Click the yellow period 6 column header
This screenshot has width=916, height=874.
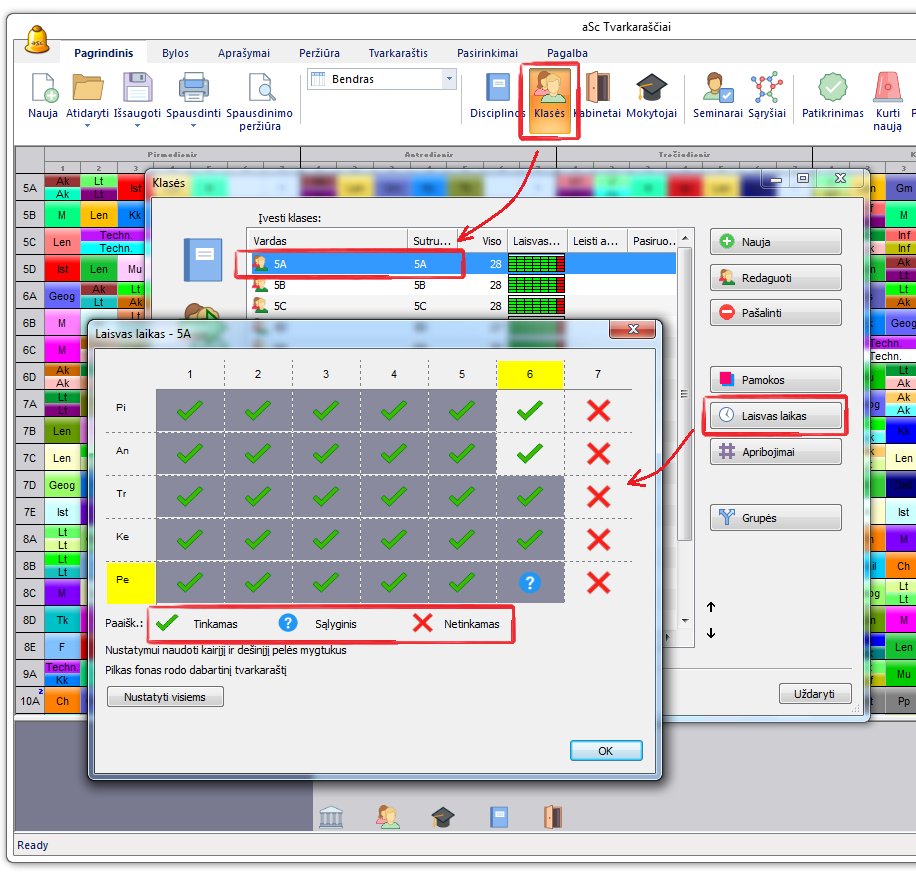(530, 374)
